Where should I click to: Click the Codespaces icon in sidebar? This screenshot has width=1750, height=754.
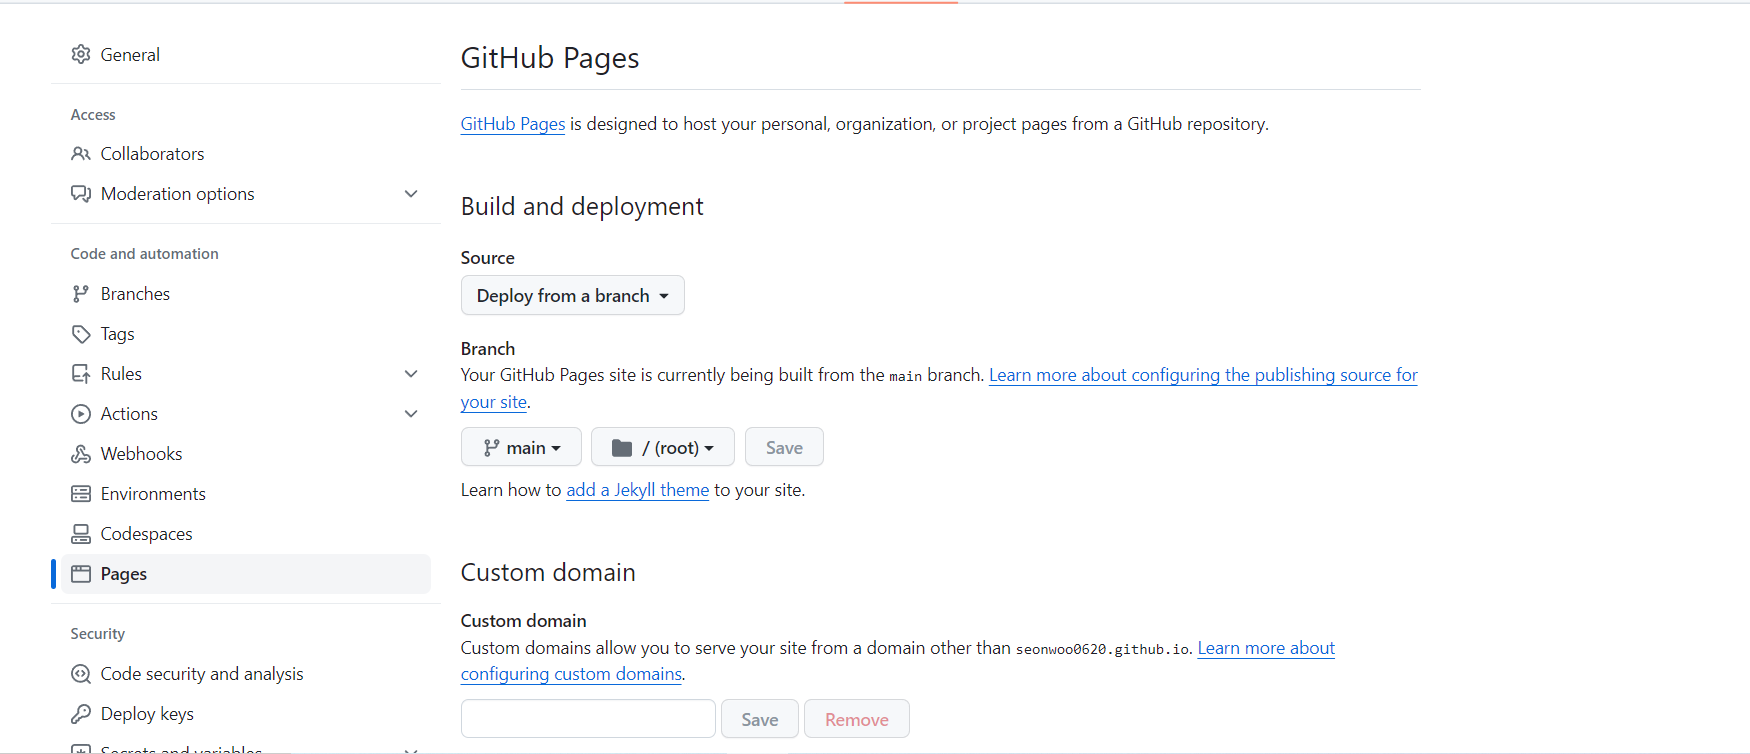tap(81, 534)
